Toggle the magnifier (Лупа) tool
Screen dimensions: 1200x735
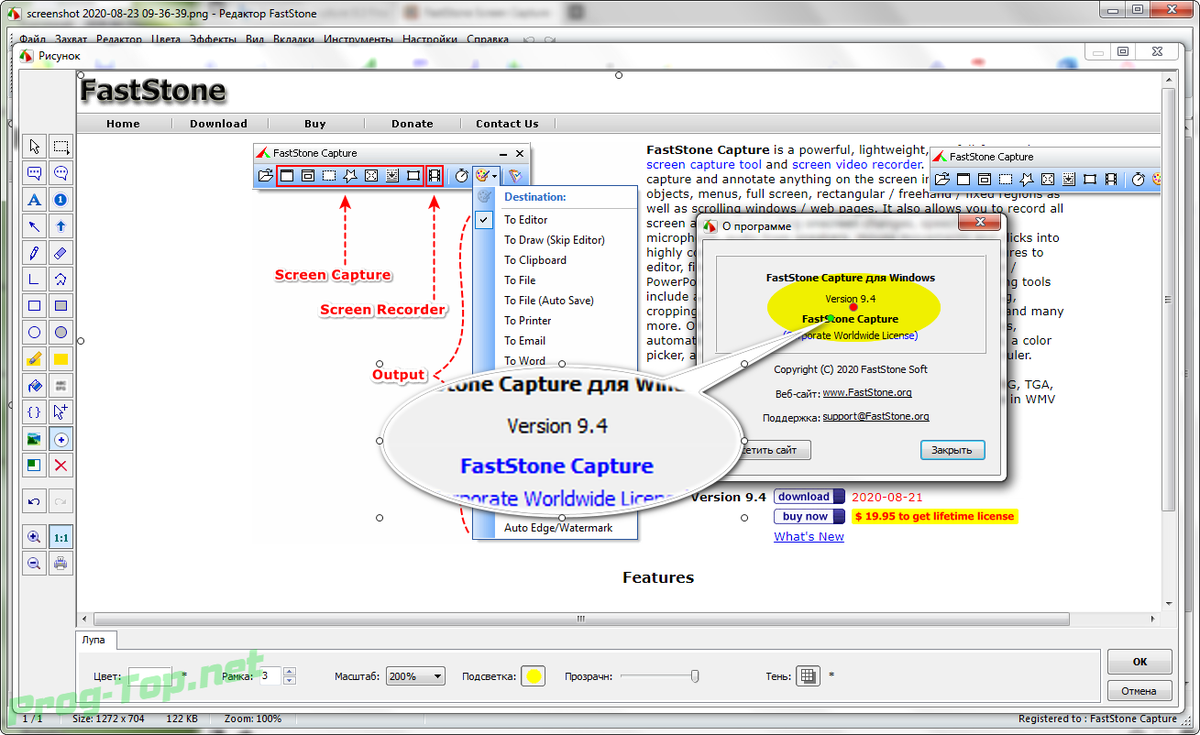tap(61, 439)
